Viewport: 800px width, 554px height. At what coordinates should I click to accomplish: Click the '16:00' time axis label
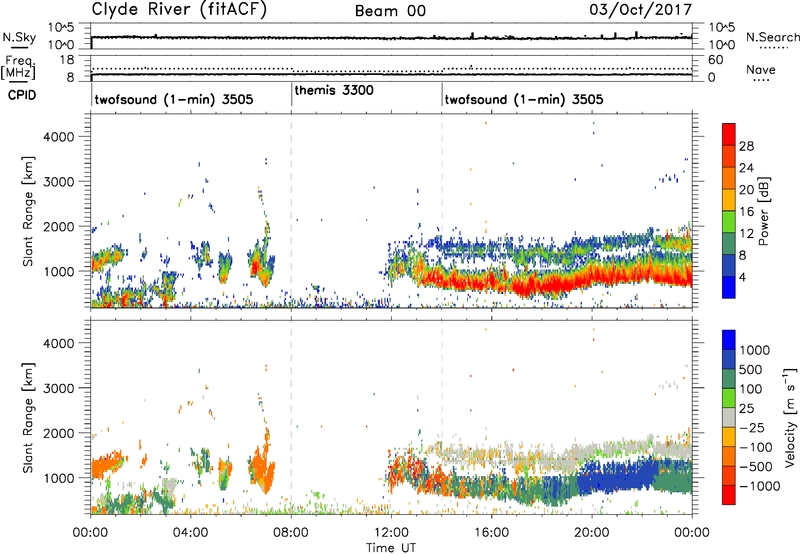coord(491,533)
